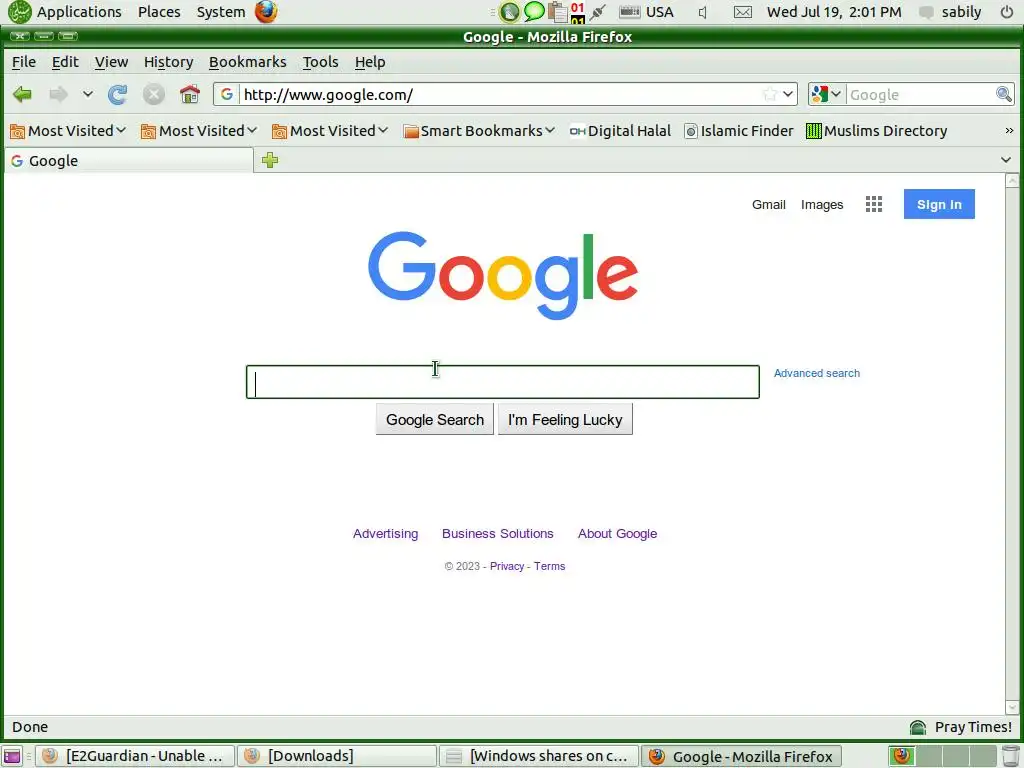
Task: Open the sabily user menu
Action: 951,12
